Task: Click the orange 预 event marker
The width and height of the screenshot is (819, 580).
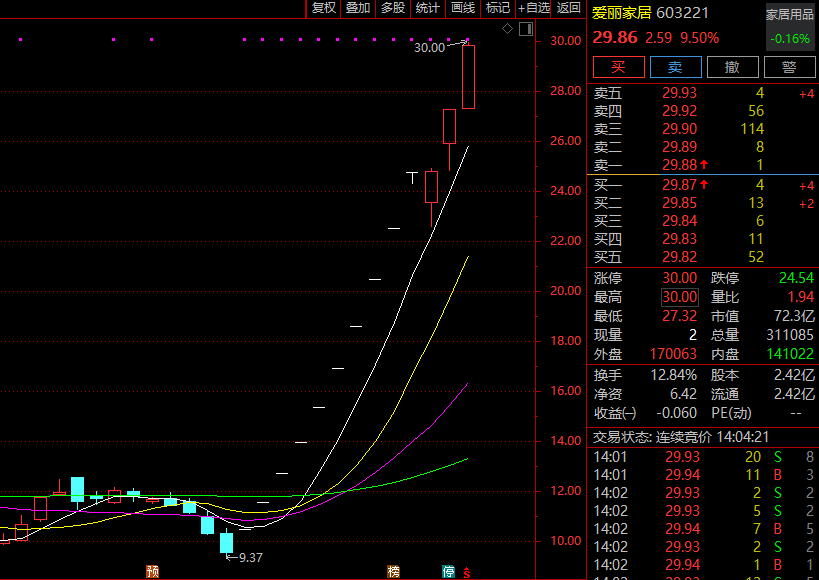Action: pos(153,571)
